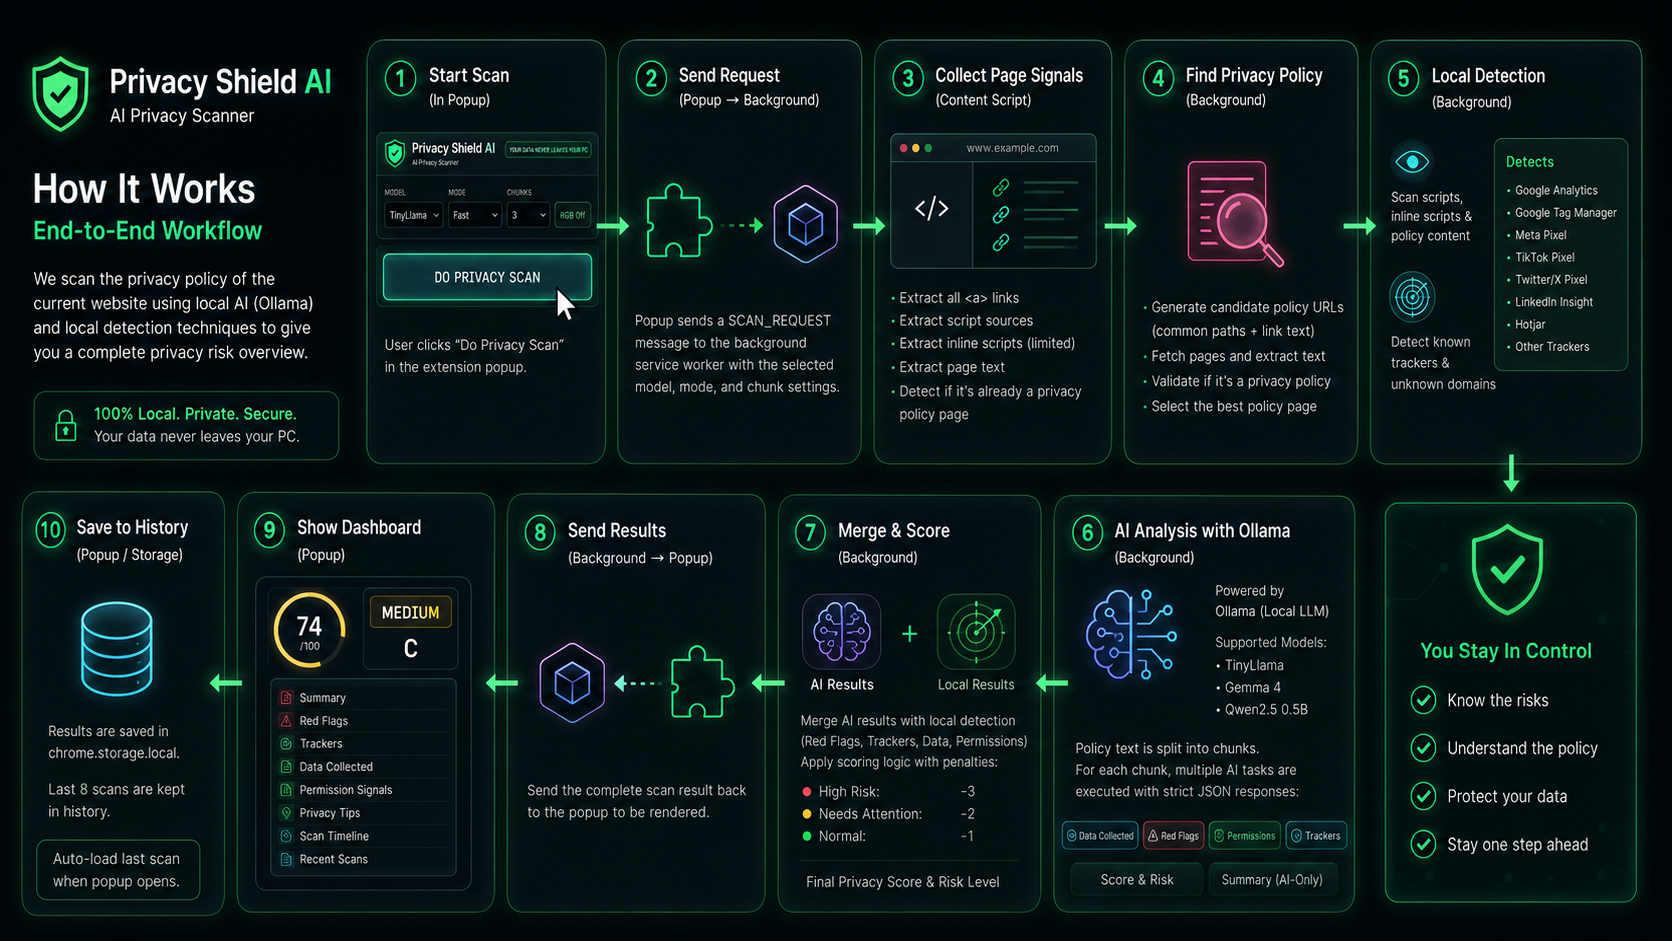Click the yellow Needs Attention dot
The height and width of the screenshot is (941, 1672).
807,814
